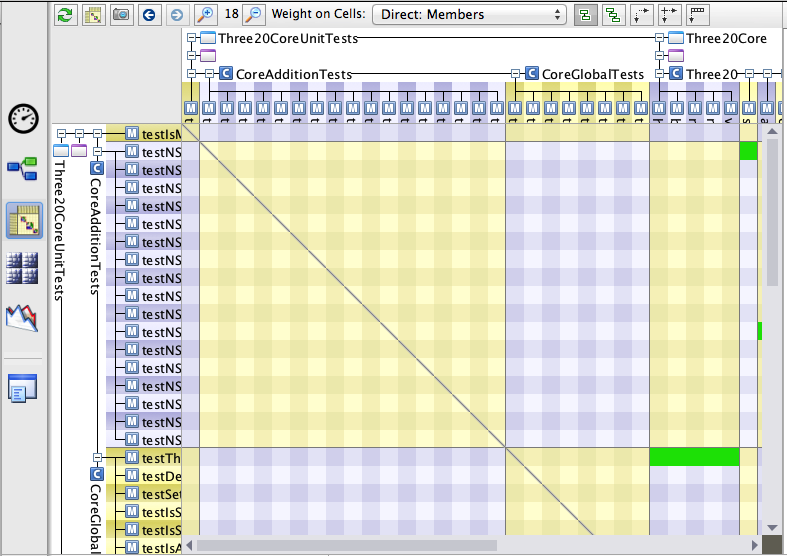The image size is (787, 556).
Task: Click the Three20CoreUnitTests label in the column header
Action: click(x=288, y=38)
